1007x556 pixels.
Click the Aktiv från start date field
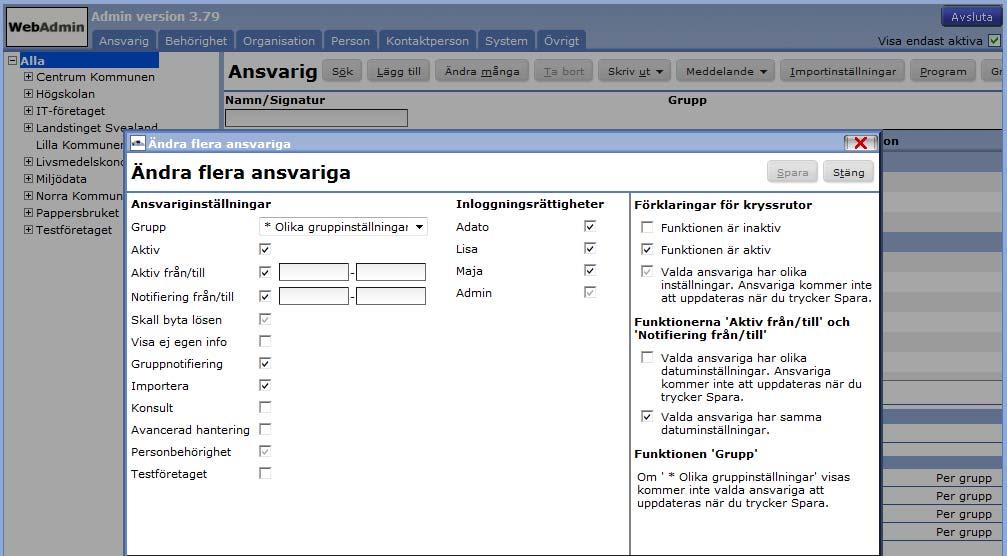314,272
